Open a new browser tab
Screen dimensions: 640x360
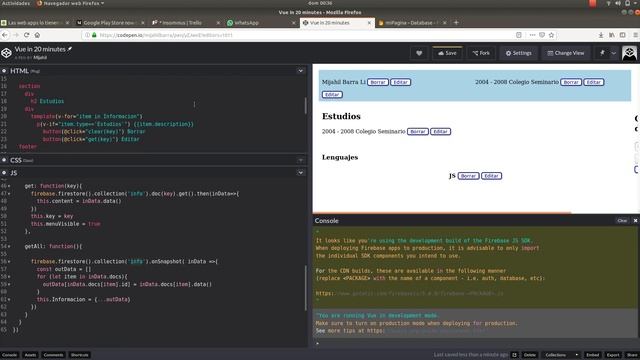coord(456,22)
